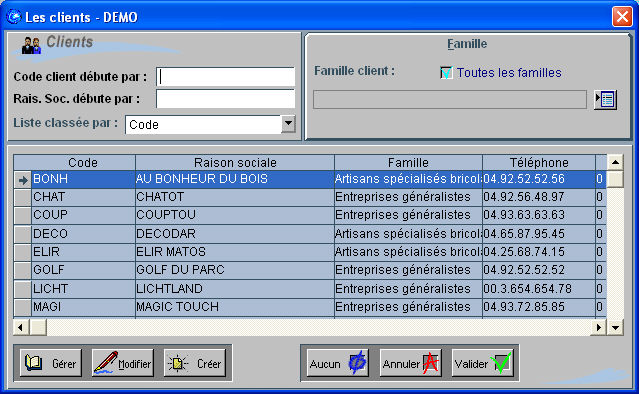
Task: Sort by the Raison sociale column header
Action: pos(235,163)
